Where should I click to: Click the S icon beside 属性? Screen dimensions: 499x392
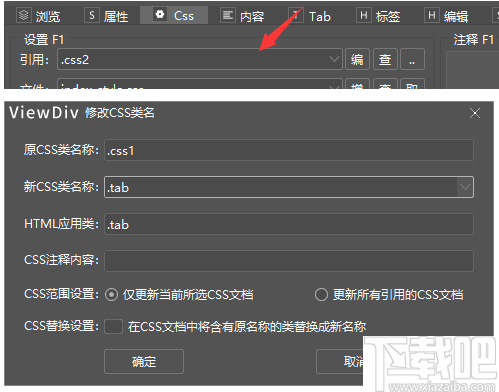92,15
